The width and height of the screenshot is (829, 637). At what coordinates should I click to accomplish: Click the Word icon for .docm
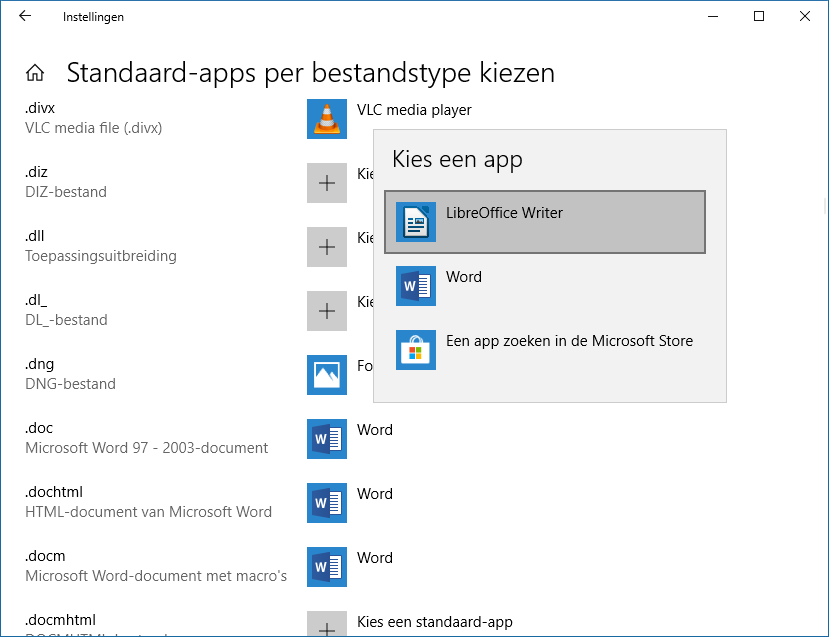[x=327, y=567]
